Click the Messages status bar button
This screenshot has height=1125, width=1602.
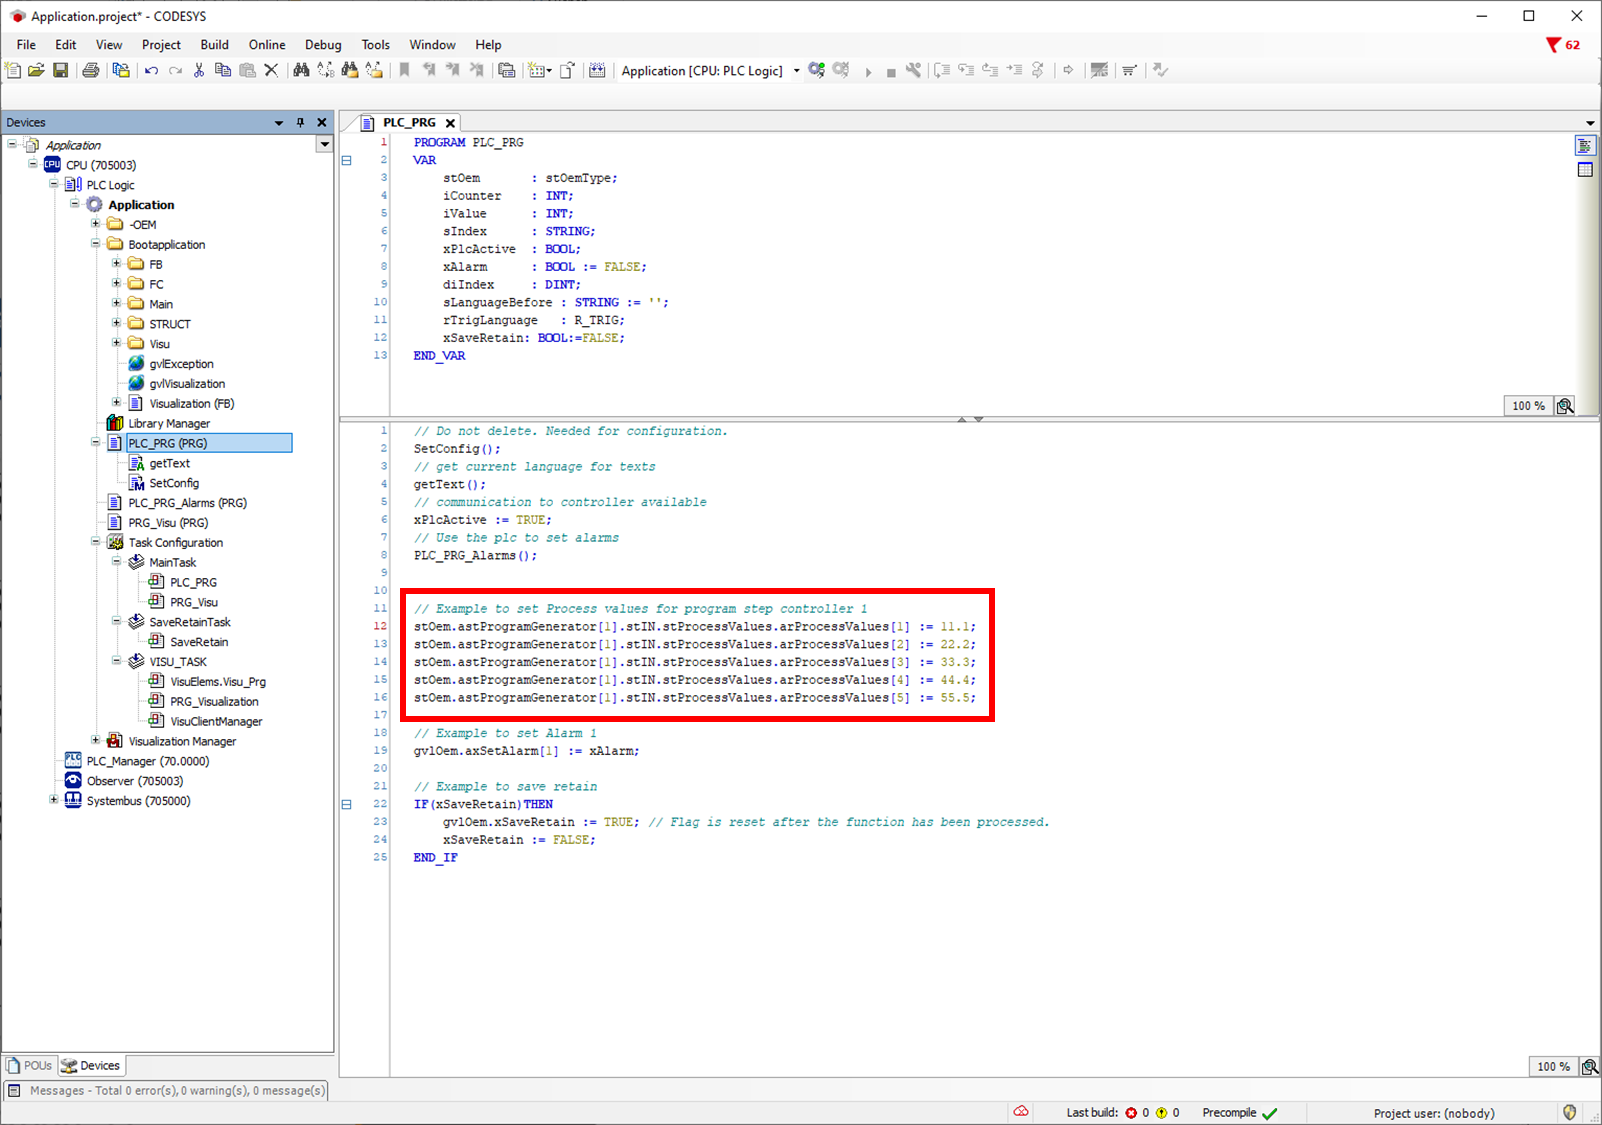[167, 1090]
